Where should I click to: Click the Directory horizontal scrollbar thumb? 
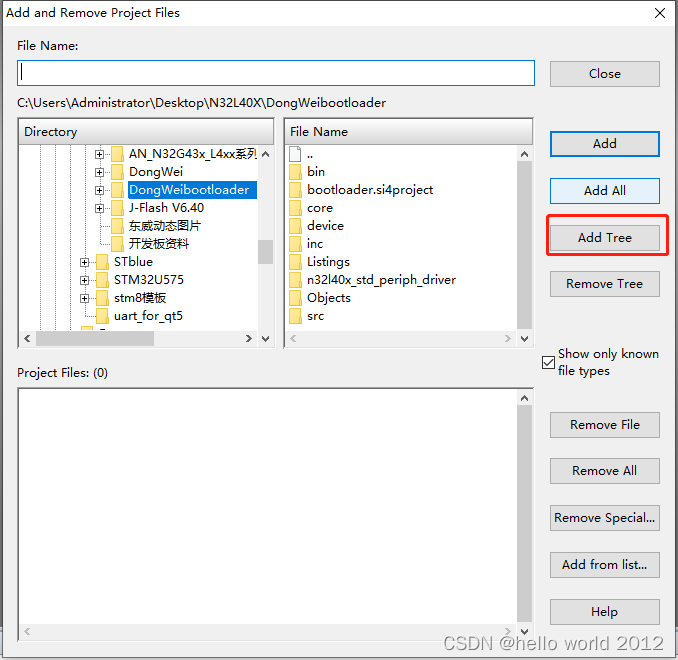95,339
